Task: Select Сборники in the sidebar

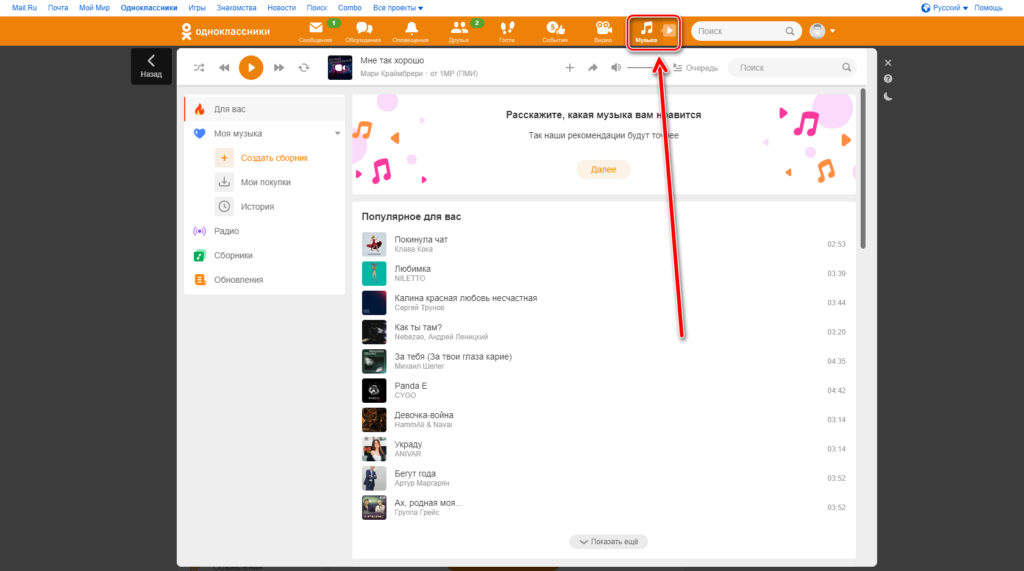Action: coord(233,255)
